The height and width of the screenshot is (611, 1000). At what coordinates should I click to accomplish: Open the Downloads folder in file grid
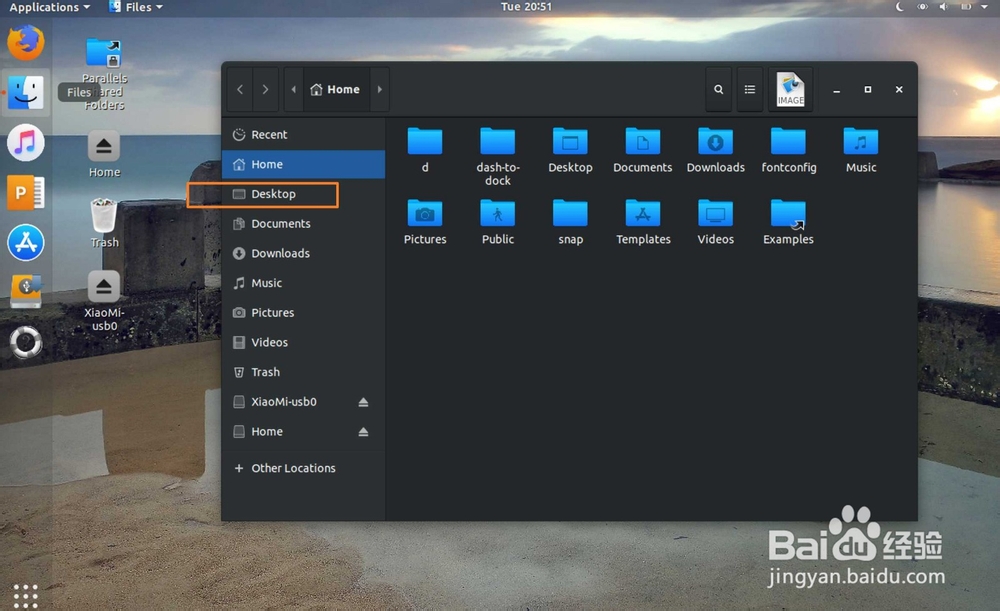click(716, 150)
